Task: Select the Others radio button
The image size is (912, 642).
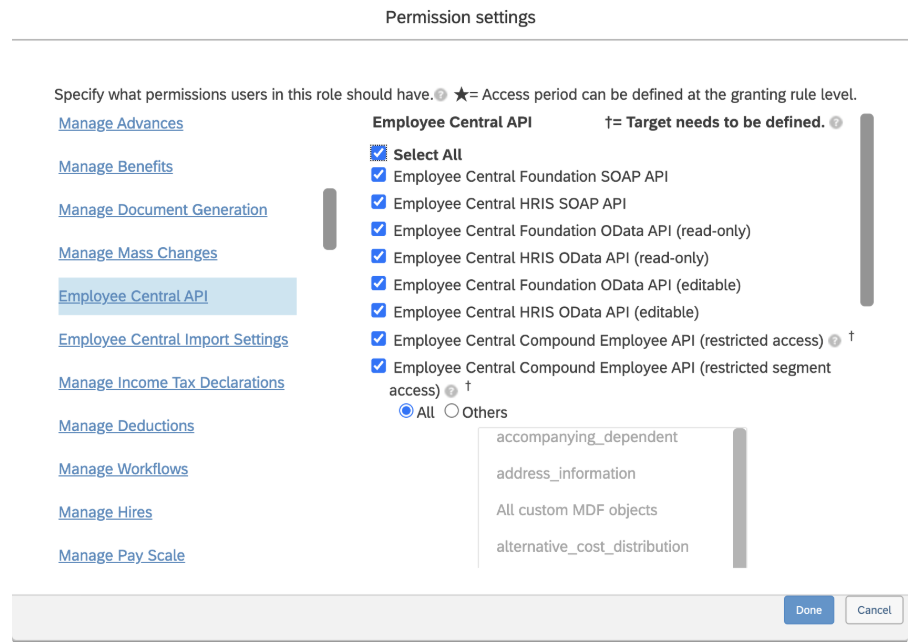Action: click(x=452, y=411)
